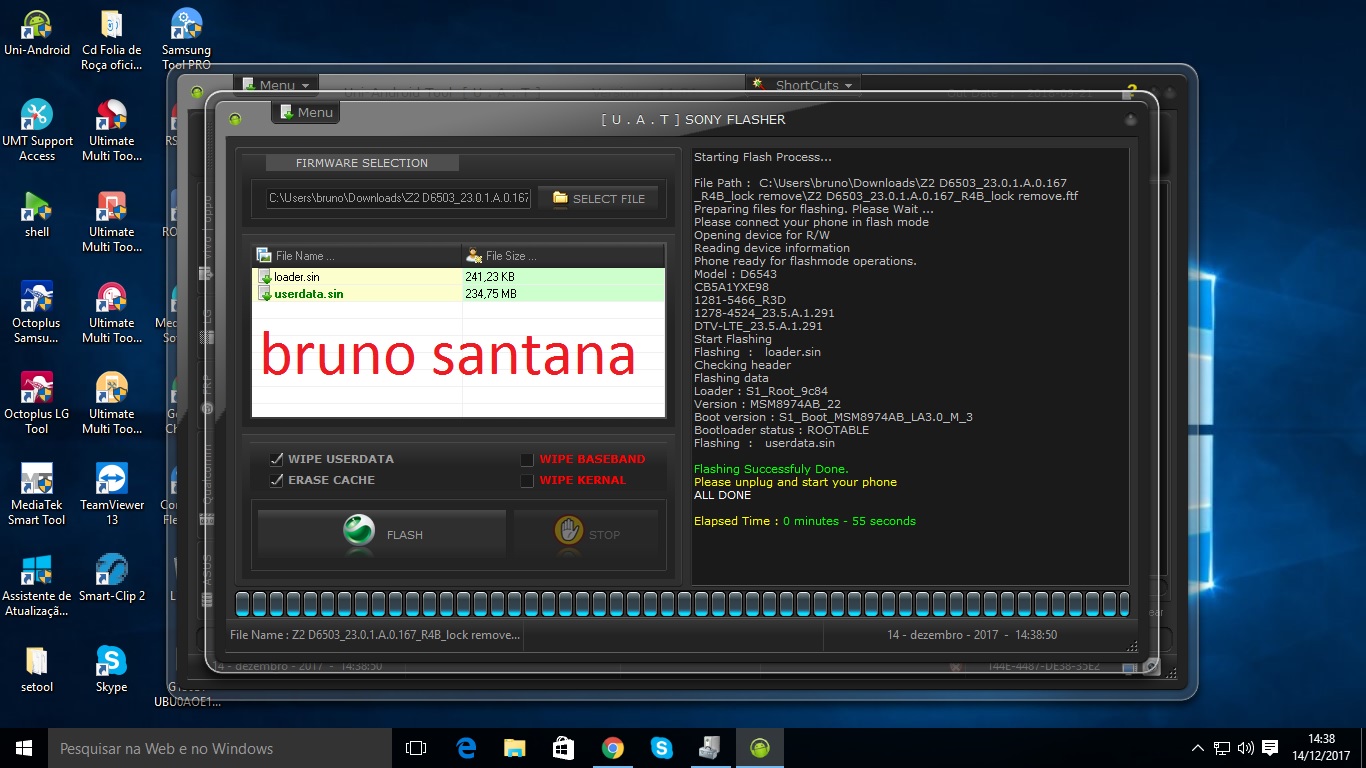The height and width of the screenshot is (768, 1366).
Task: Open Assistente de Atualização desktop icon
Action: tap(37, 585)
